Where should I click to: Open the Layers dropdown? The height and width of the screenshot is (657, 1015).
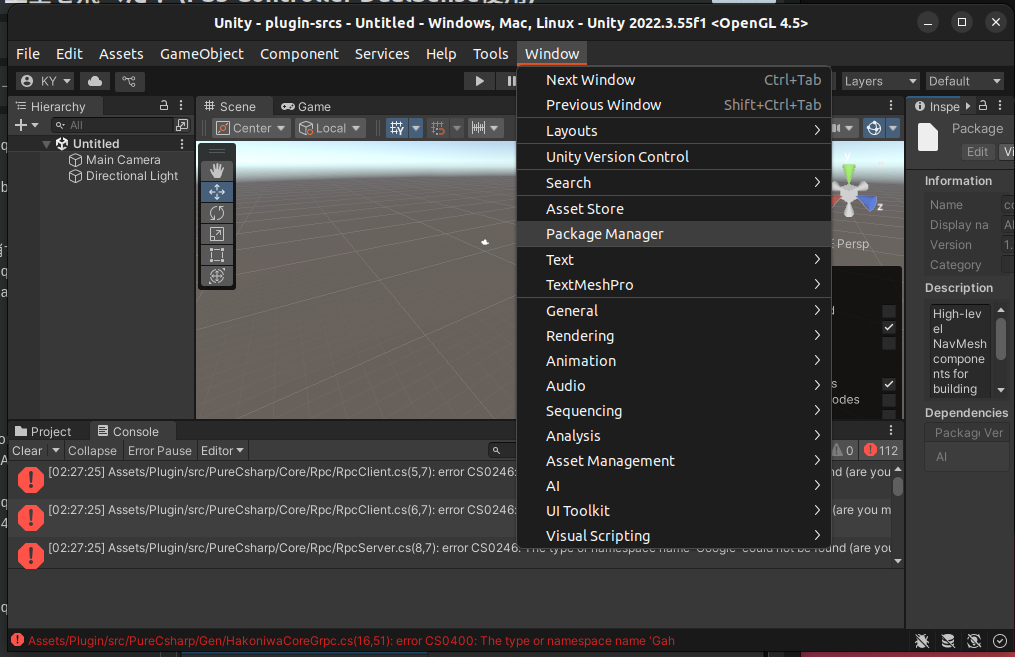click(880, 81)
